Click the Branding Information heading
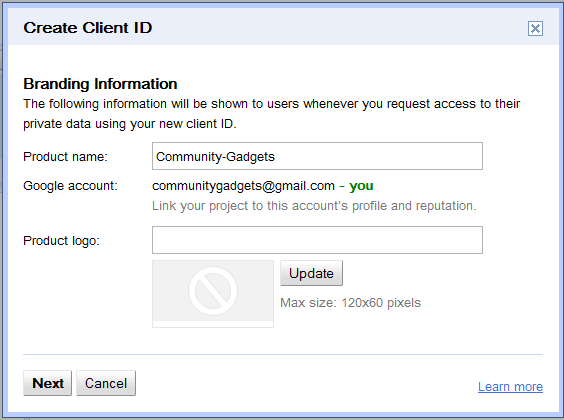Image resolution: width=564 pixels, height=420 pixels. coord(100,84)
